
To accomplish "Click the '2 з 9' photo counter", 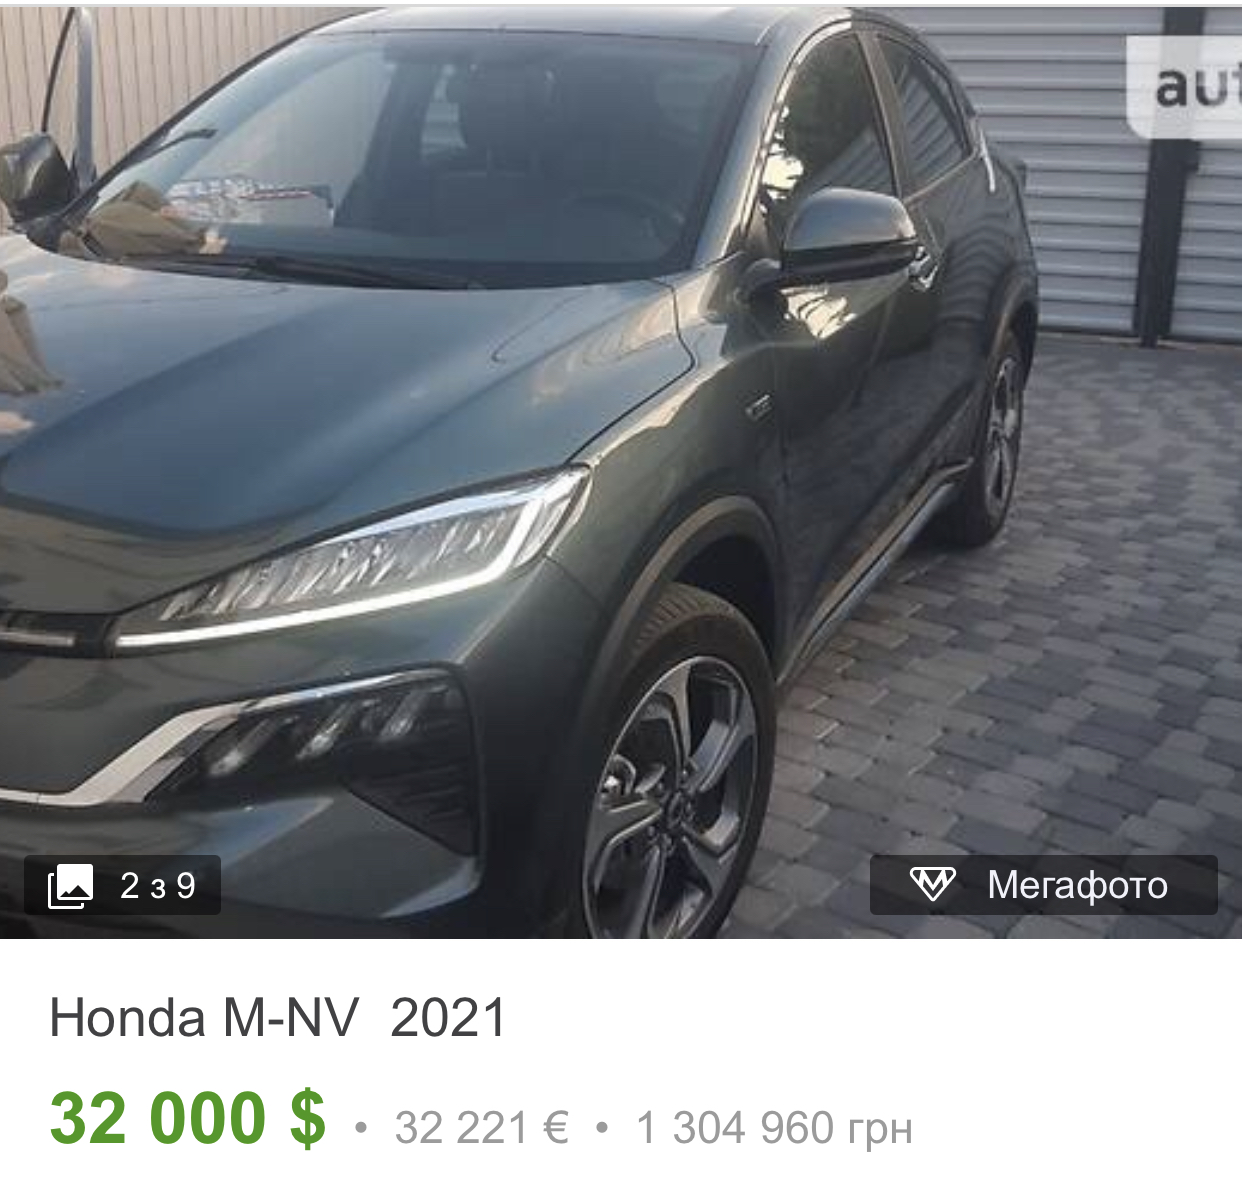I will tap(158, 886).
